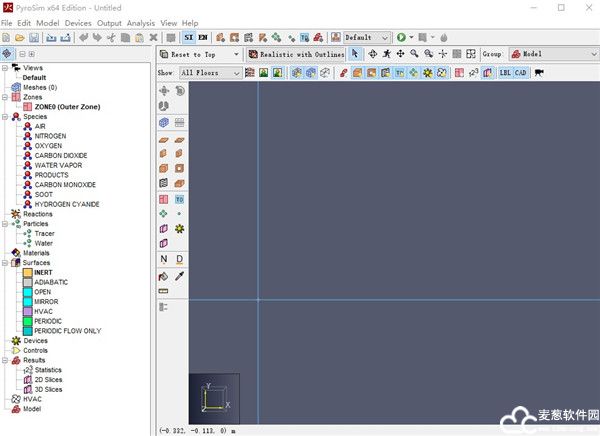
Task: Click the Run FDS simulation green play icon
Action: click(401, 38)
